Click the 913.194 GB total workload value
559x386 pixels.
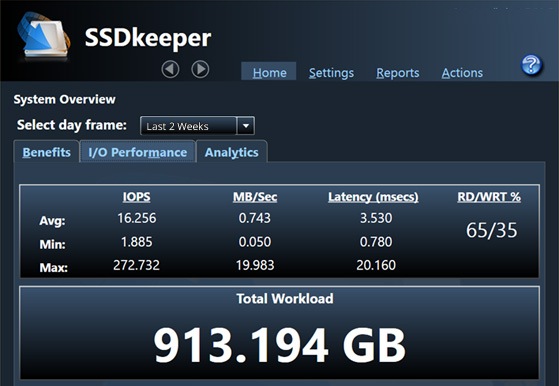click(x=280, y=345)
